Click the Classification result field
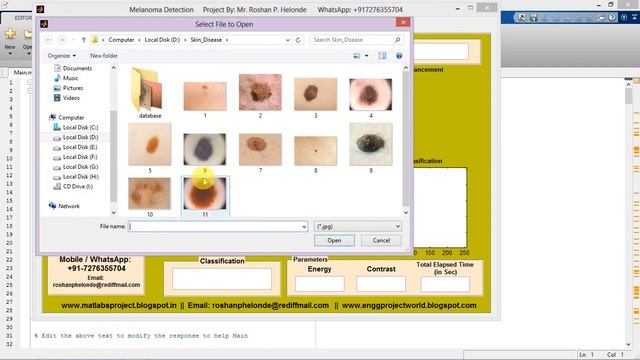 222,279
